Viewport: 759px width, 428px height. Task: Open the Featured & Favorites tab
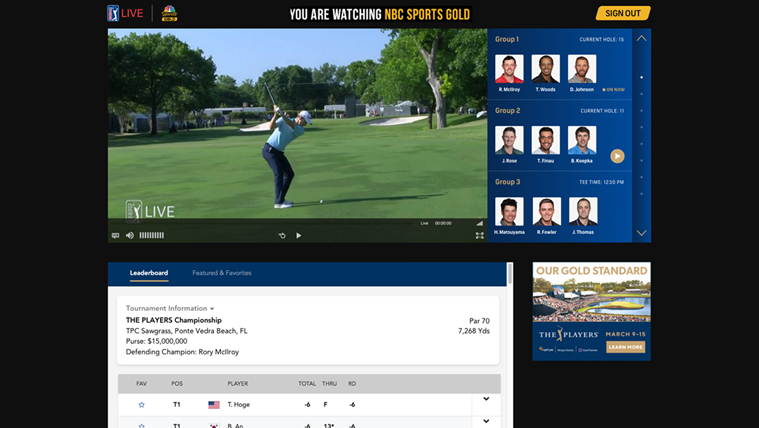(222, 273)
